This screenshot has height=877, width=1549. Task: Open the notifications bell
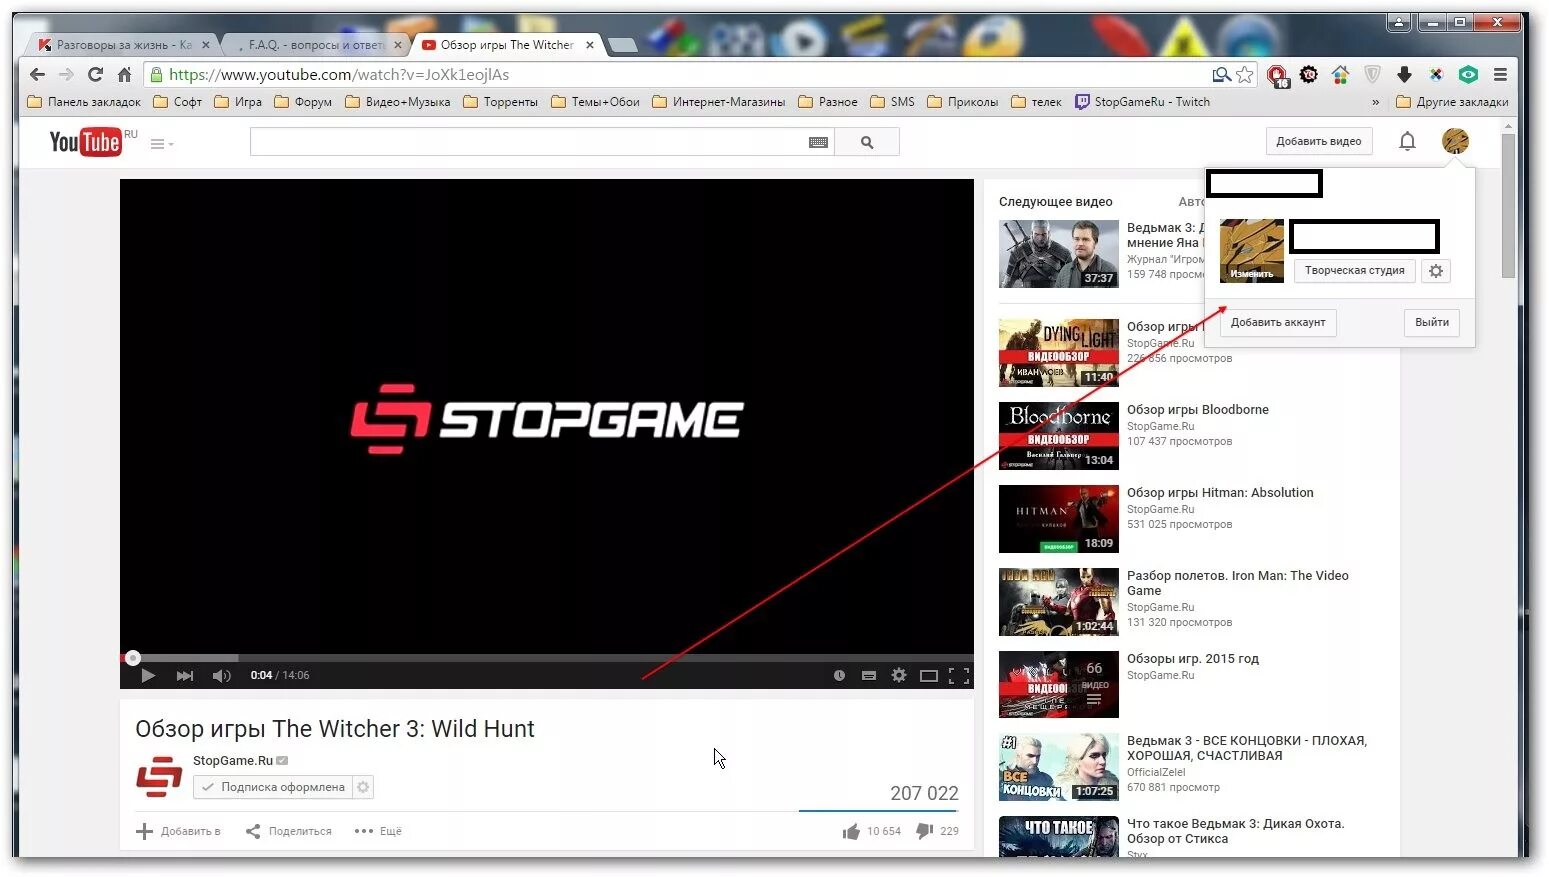pyautogui.click(x=1407, y=141)
